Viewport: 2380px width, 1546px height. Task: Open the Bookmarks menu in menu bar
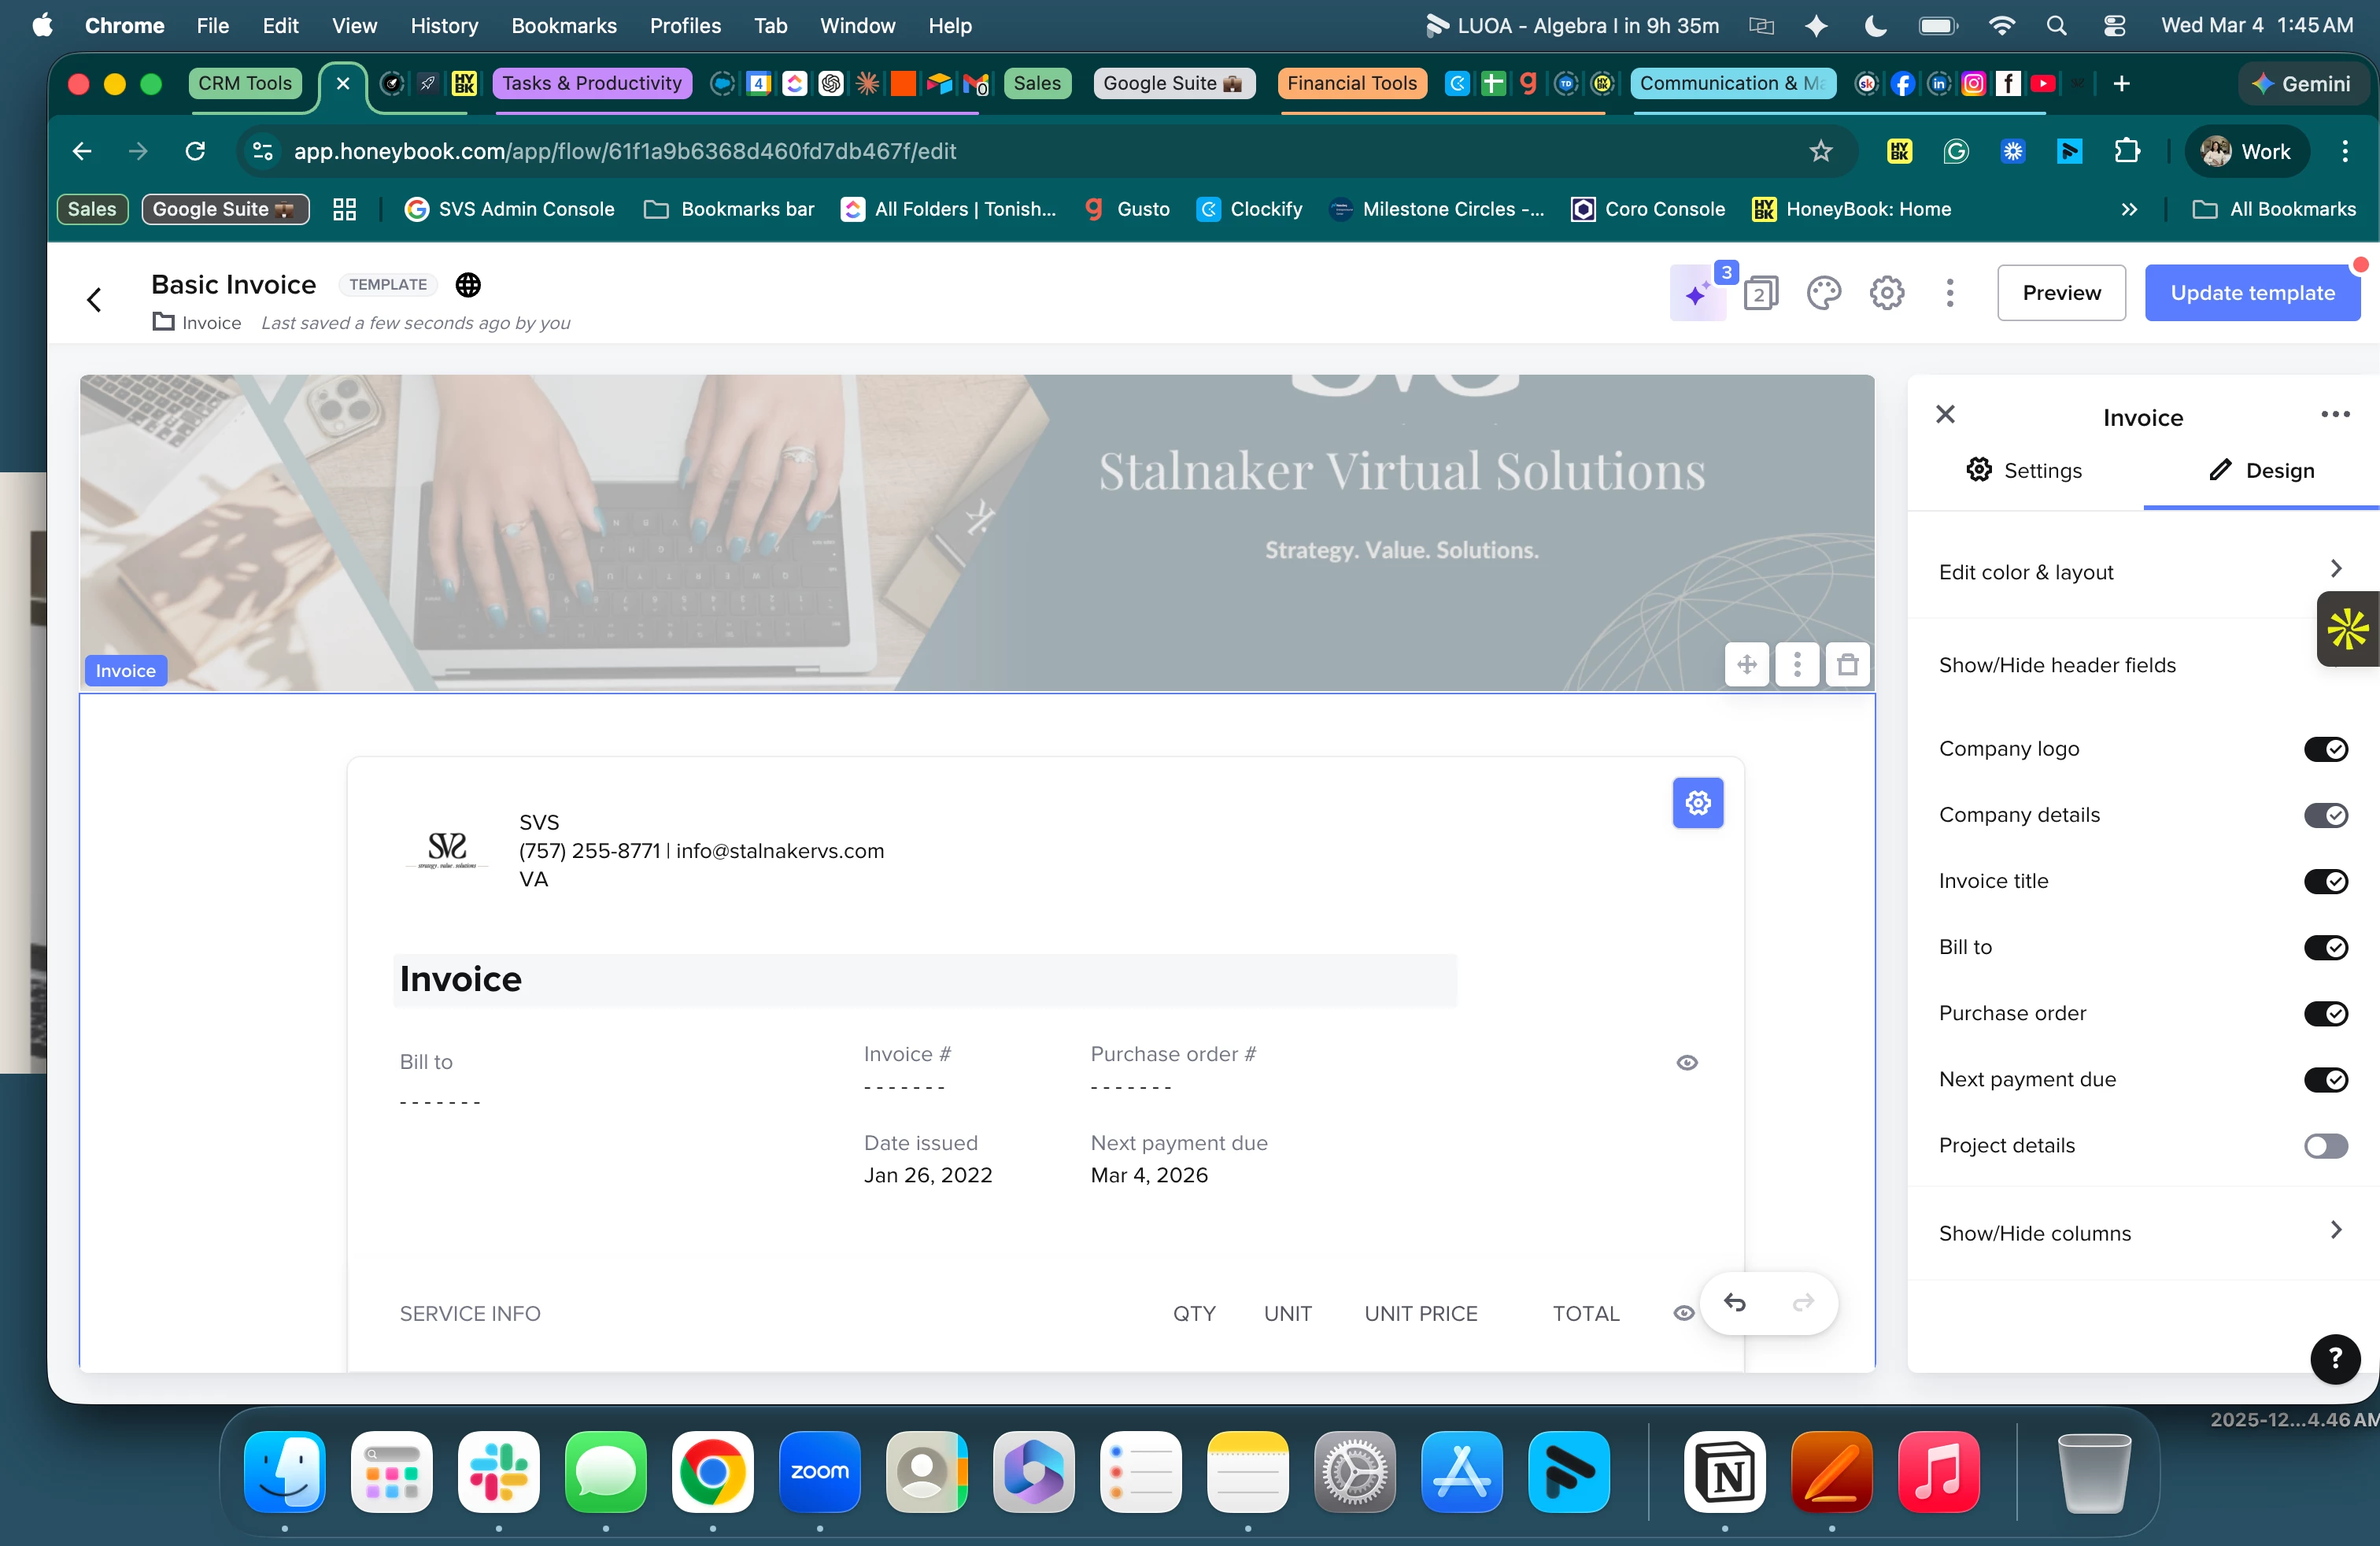(x=563, y=26)
